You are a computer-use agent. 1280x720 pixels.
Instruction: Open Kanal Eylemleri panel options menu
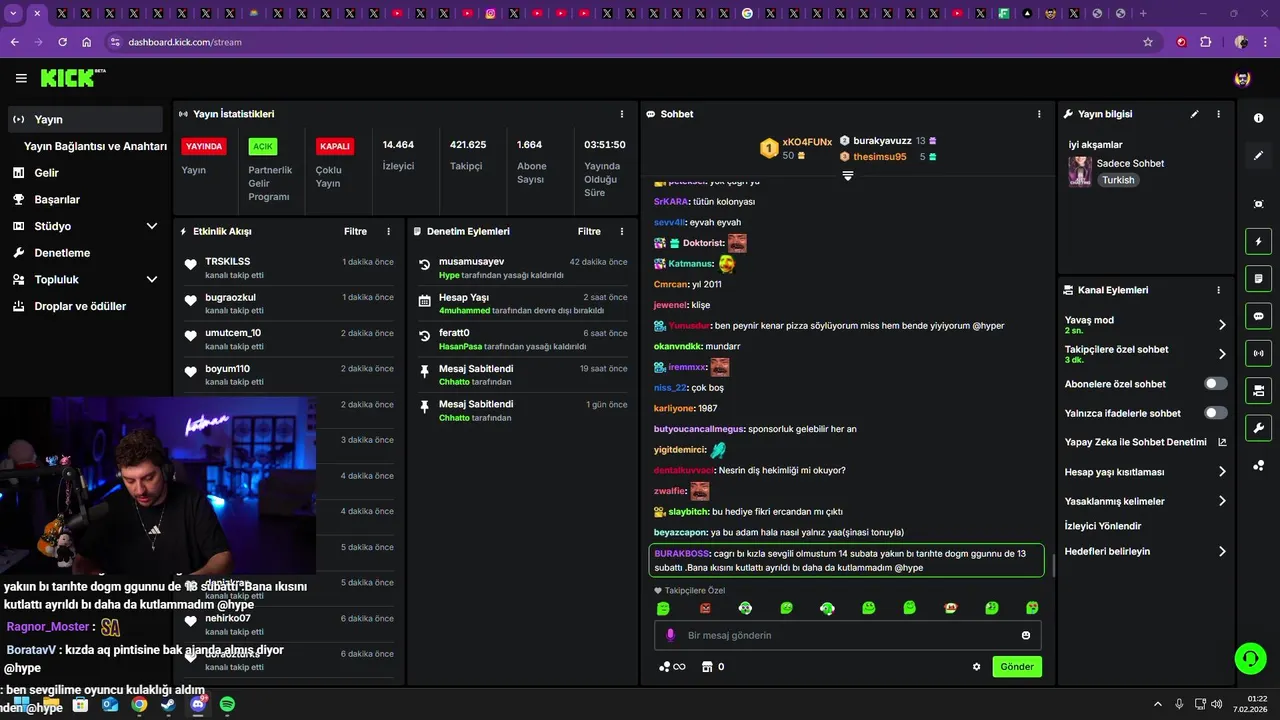[1218, 290]
